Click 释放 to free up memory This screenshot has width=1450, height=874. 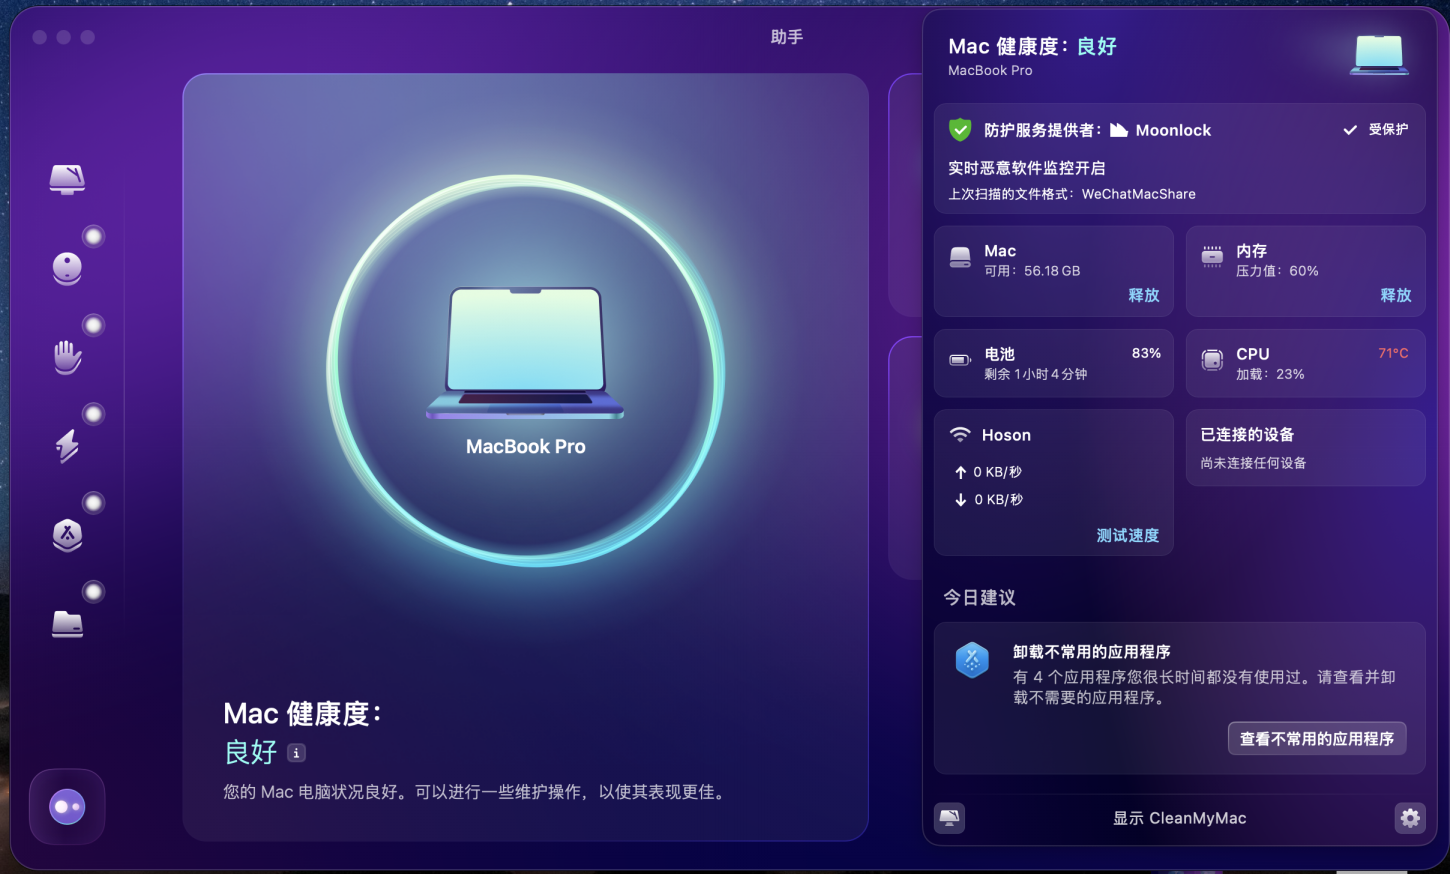1396,295
